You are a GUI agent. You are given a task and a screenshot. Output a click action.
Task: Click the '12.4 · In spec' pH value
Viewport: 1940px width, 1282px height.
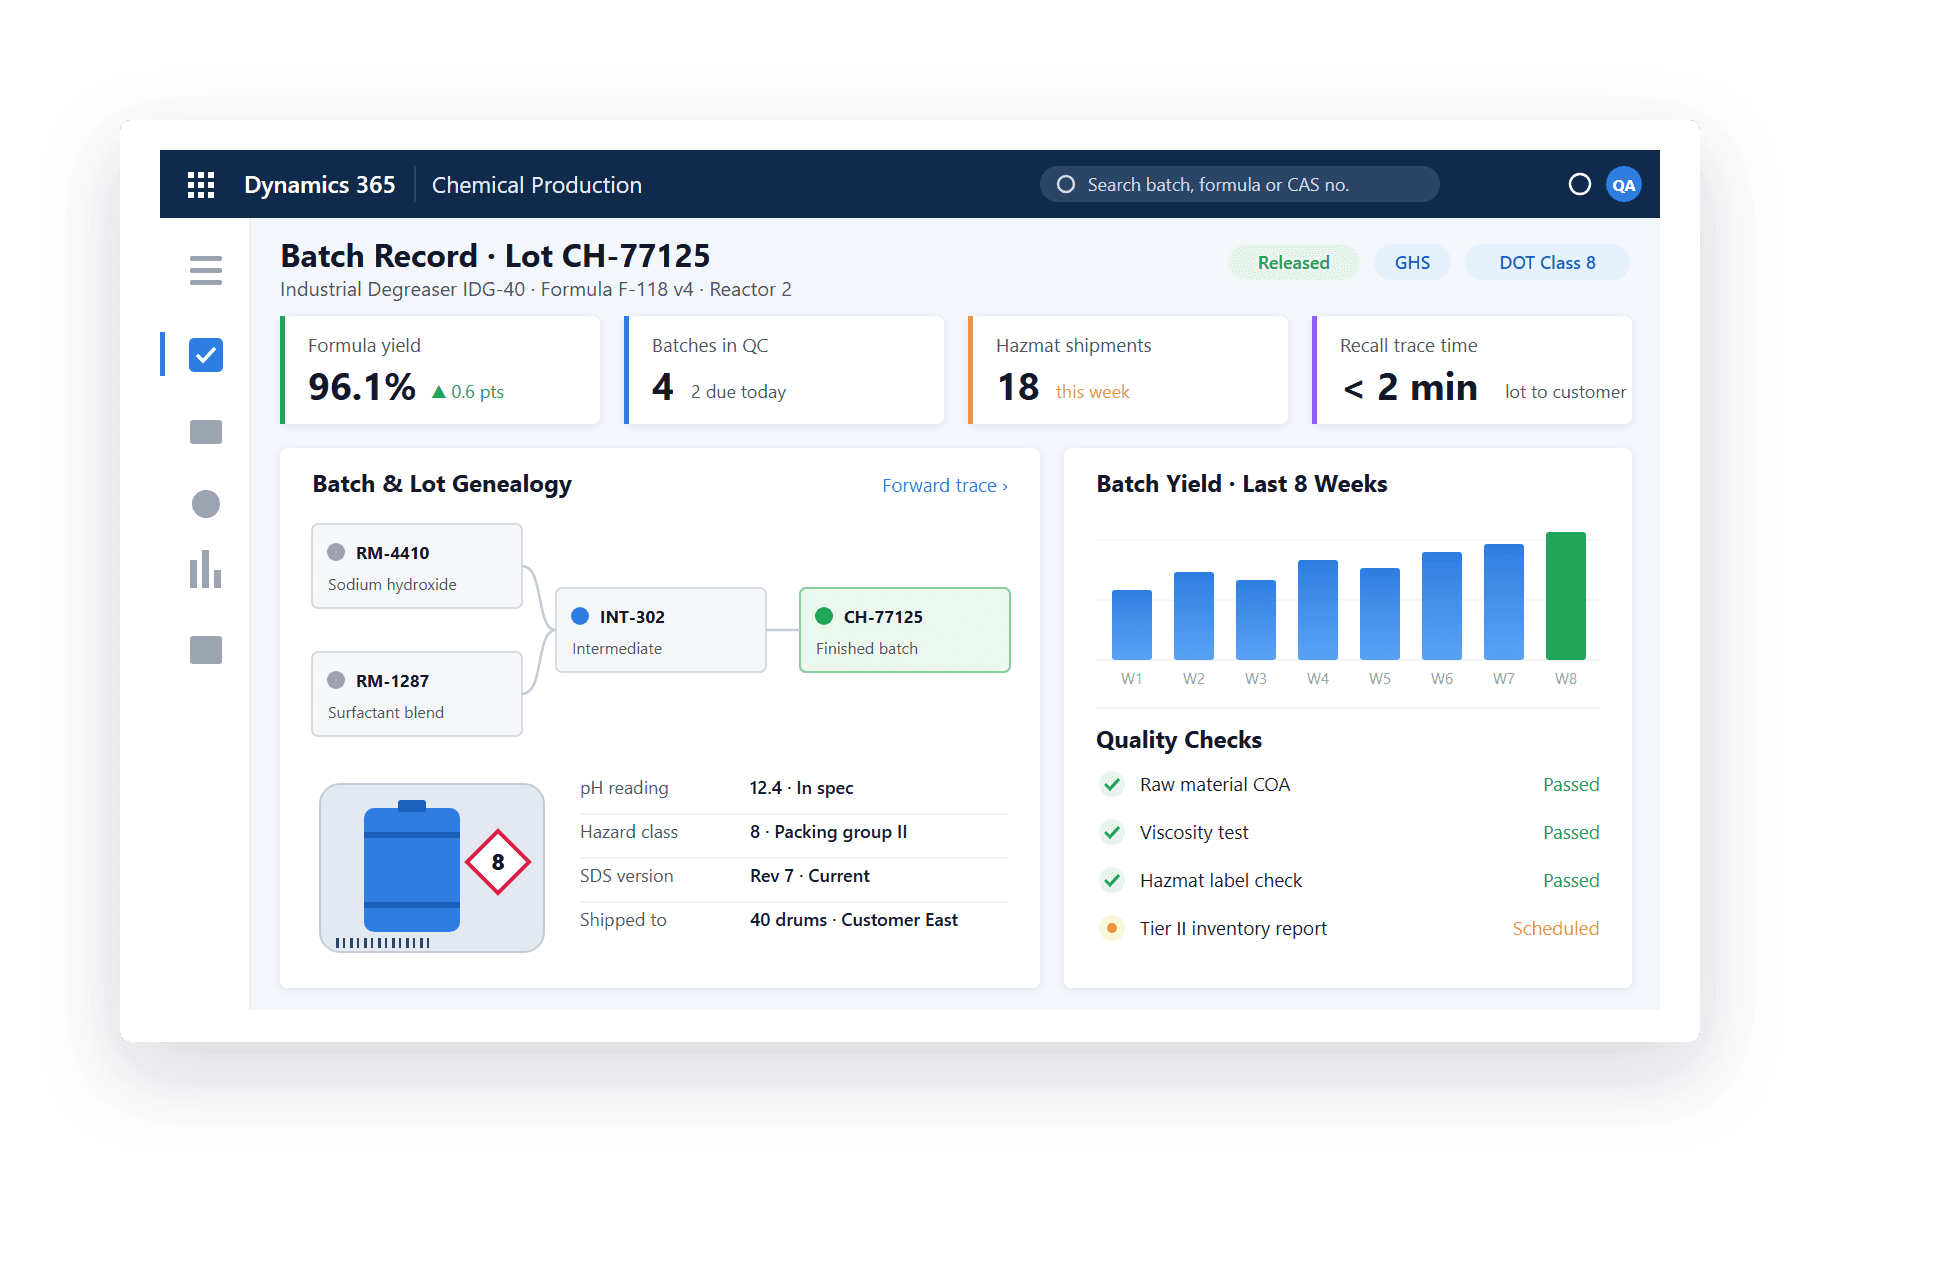801,788
